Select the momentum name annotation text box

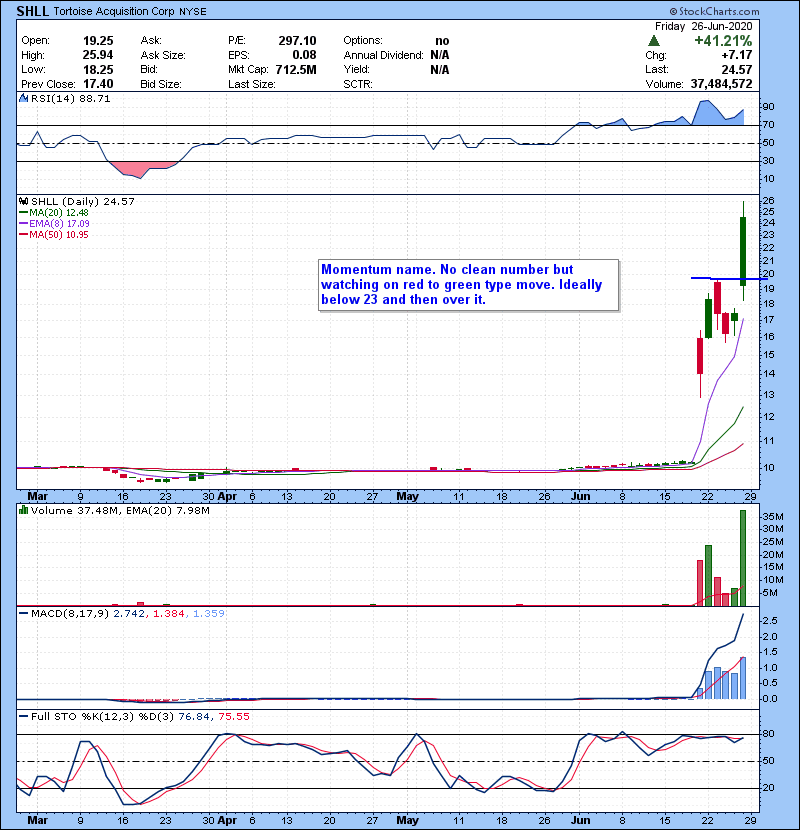click(x=469, y=285)
